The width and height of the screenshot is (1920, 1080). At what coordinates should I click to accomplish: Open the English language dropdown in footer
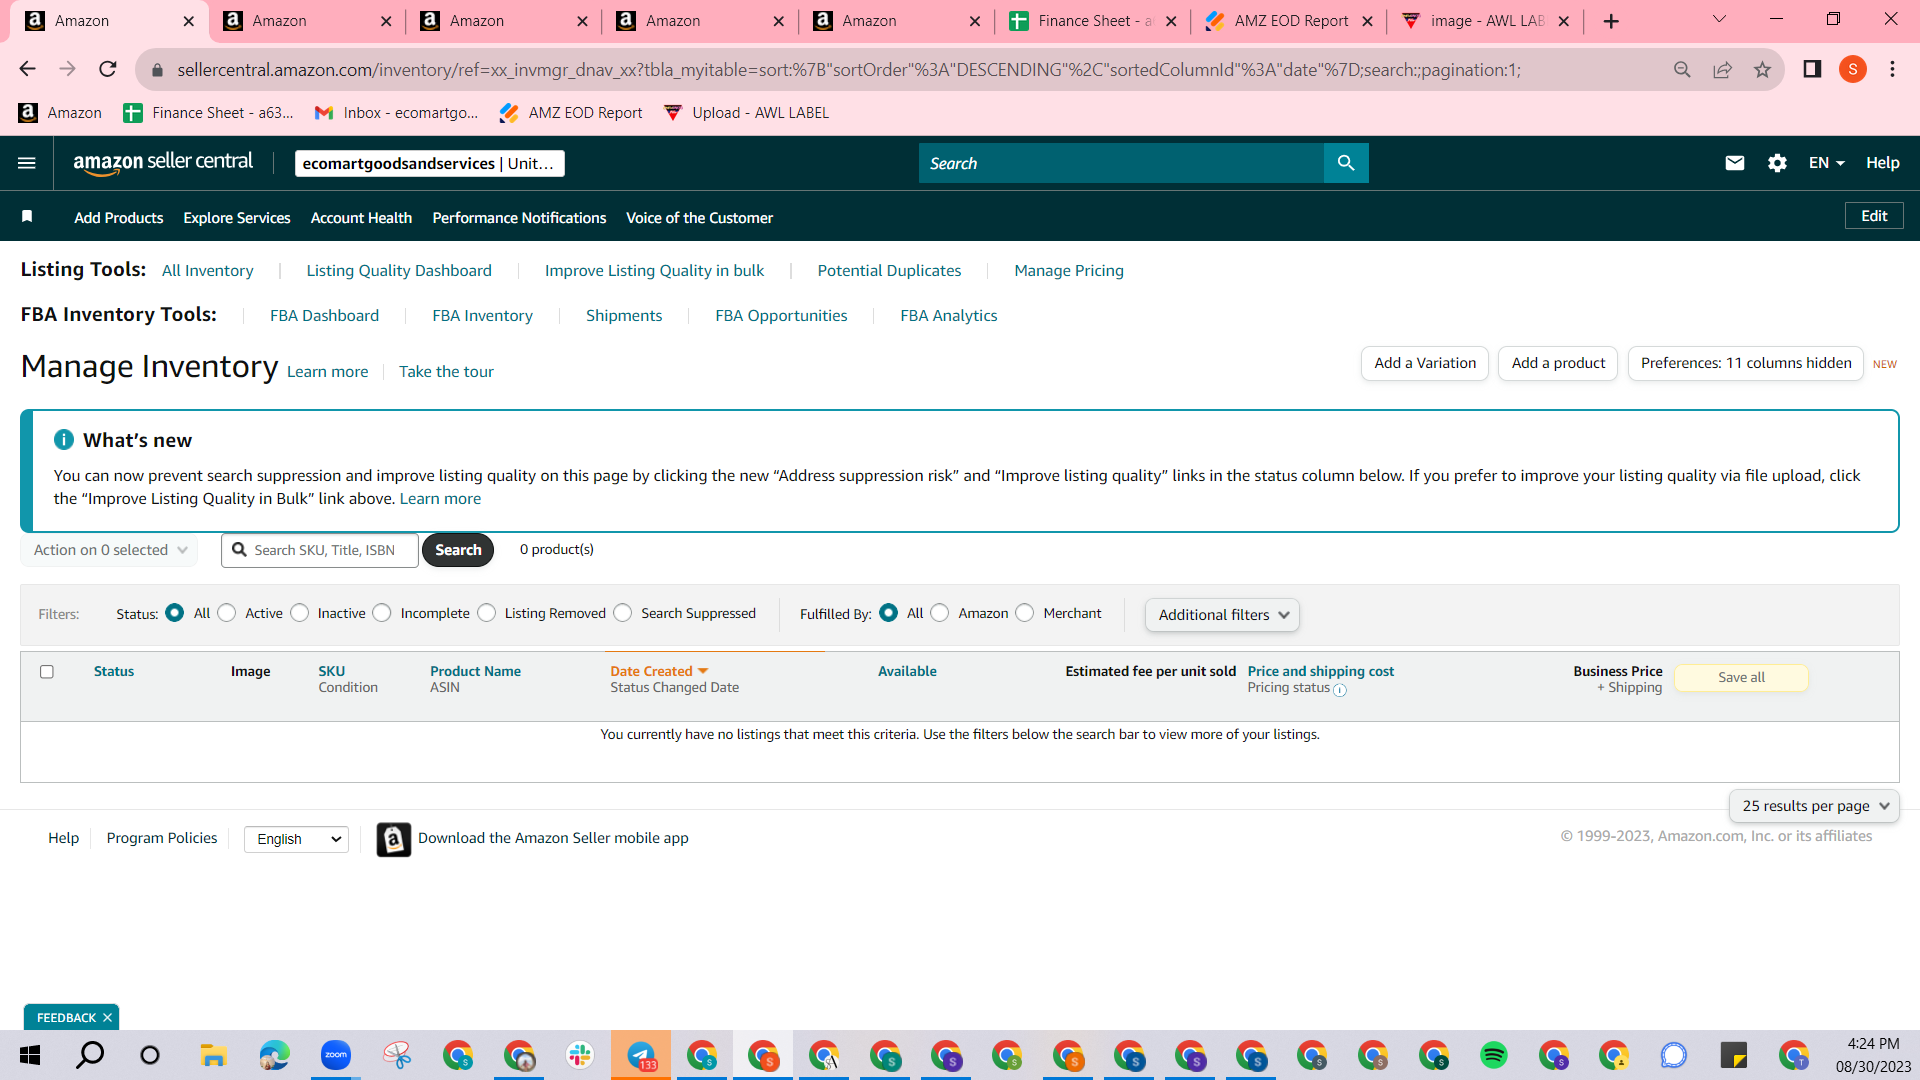click(x=296, y=839)
